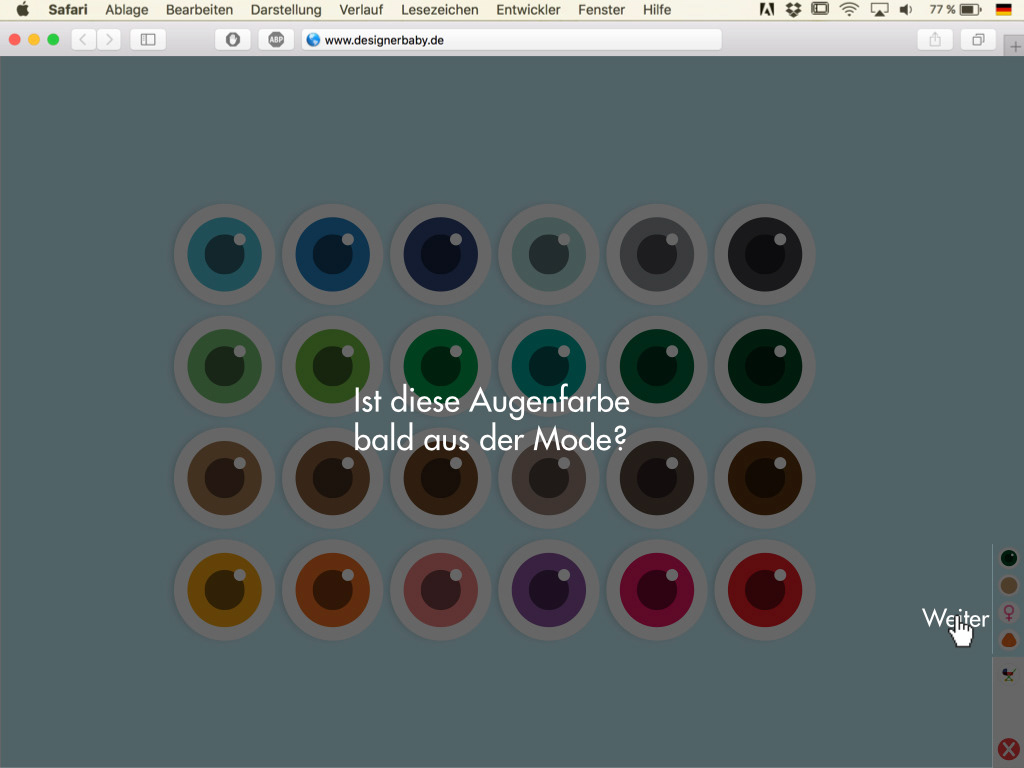Viewport: 1024px width, 768px height.
Task: Open the Lesezeichen menu
Action: click(x=440, y=10)
